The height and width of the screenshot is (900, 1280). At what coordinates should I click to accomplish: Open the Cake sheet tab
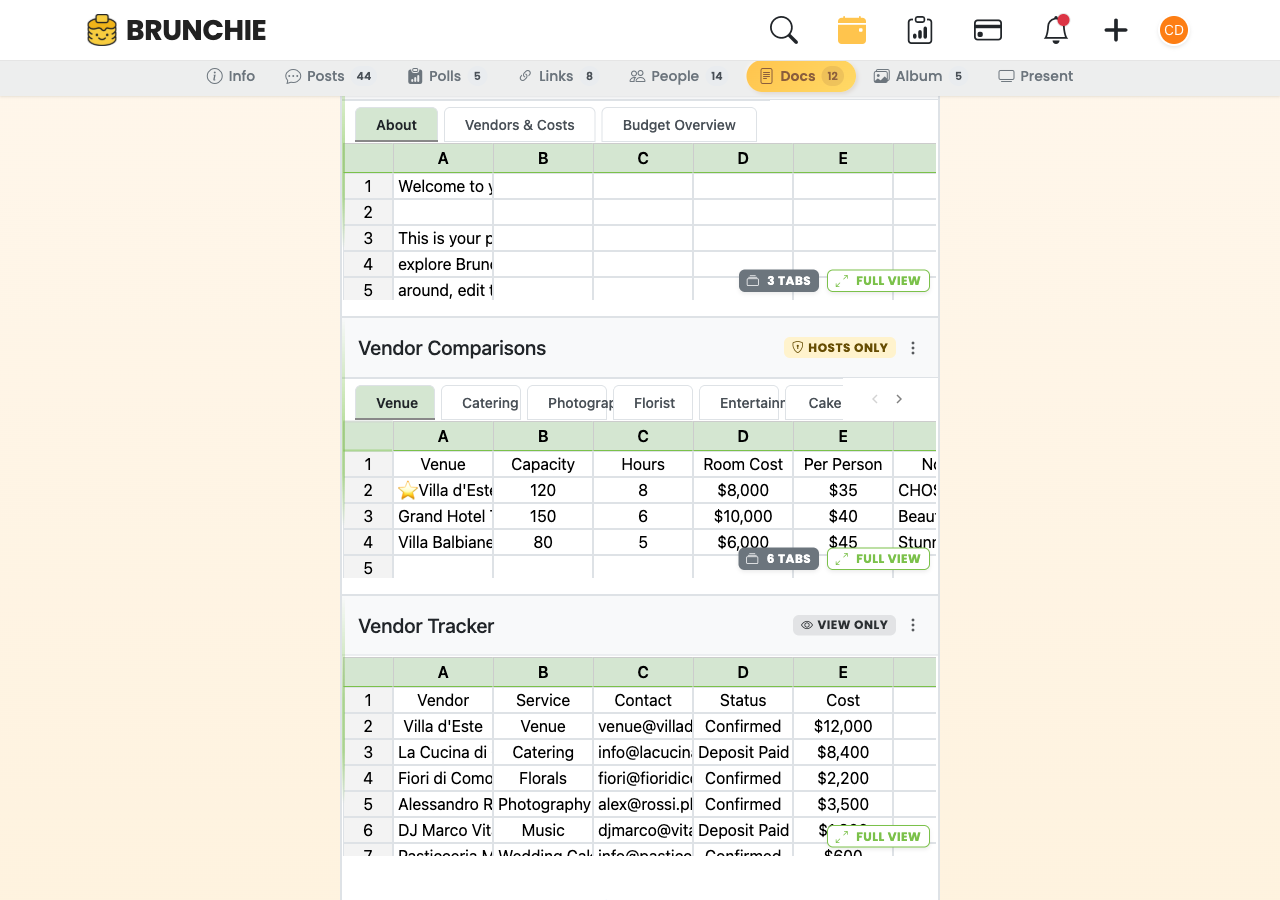point(815,403)
